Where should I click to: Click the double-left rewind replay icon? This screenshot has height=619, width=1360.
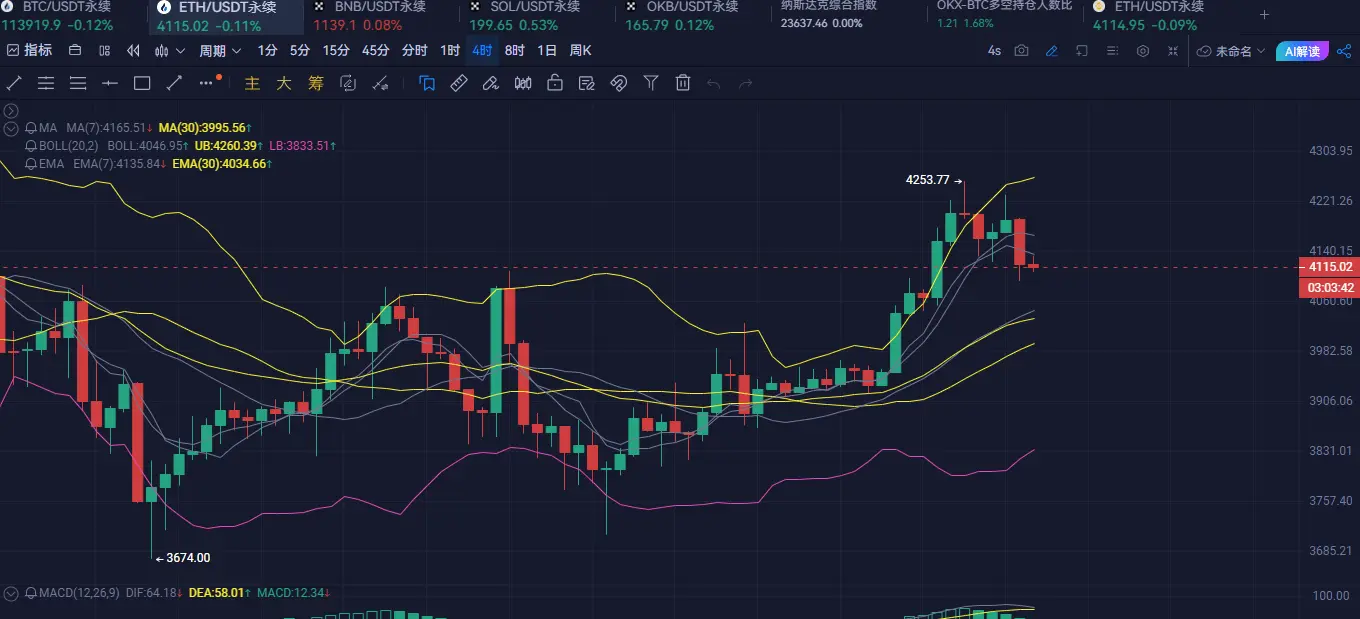click(133, 50)
